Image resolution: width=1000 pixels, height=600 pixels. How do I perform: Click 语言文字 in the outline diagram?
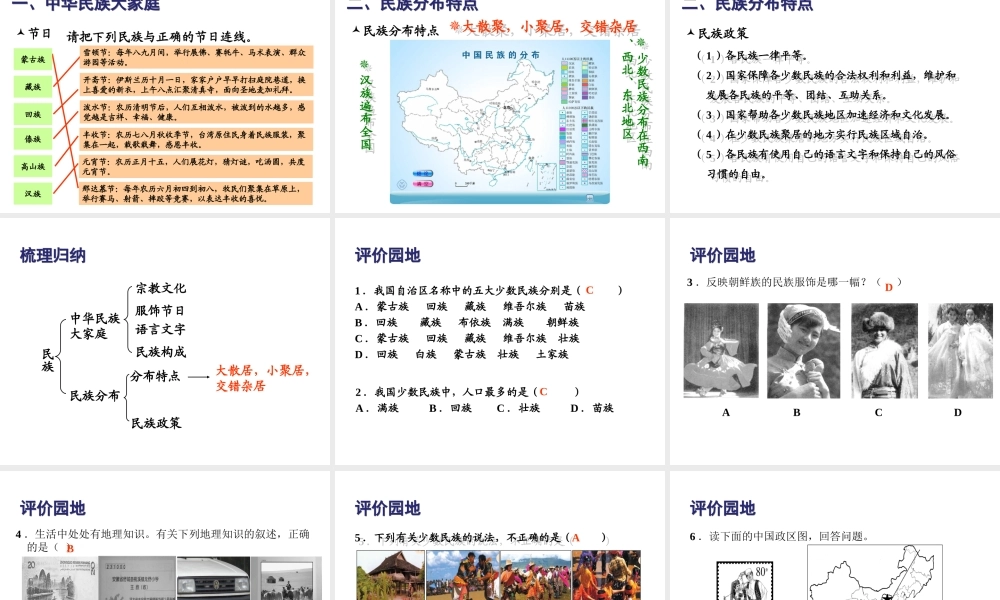coord(161,330)
